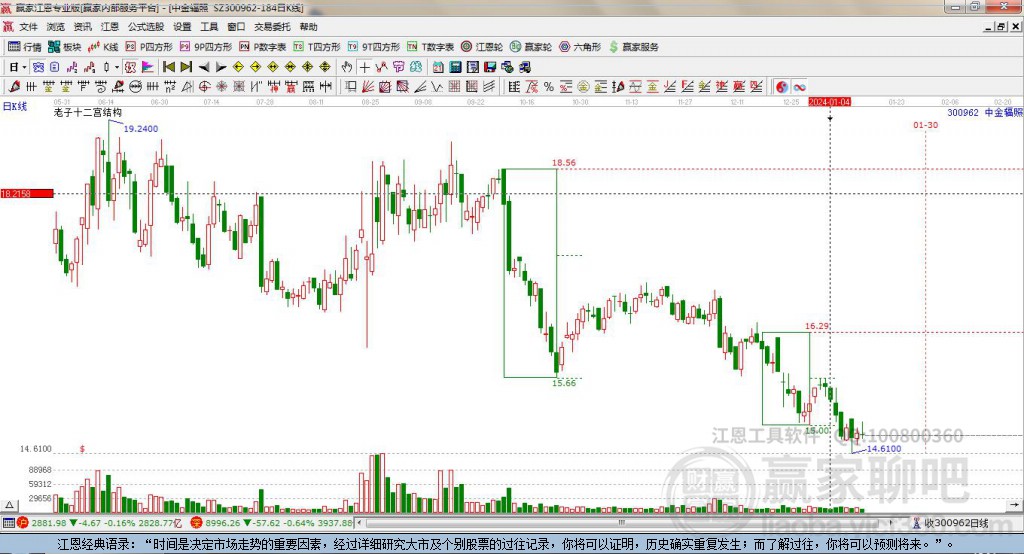Click the 沪 index indicator icon
This screenshot has width=1024, height=554.
tap(23, 523)
